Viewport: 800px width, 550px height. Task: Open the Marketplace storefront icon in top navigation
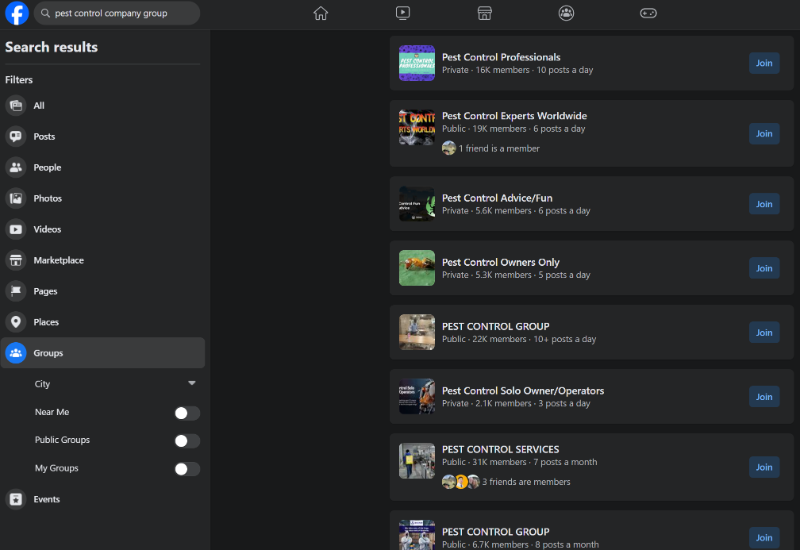[x=484, y=13]
